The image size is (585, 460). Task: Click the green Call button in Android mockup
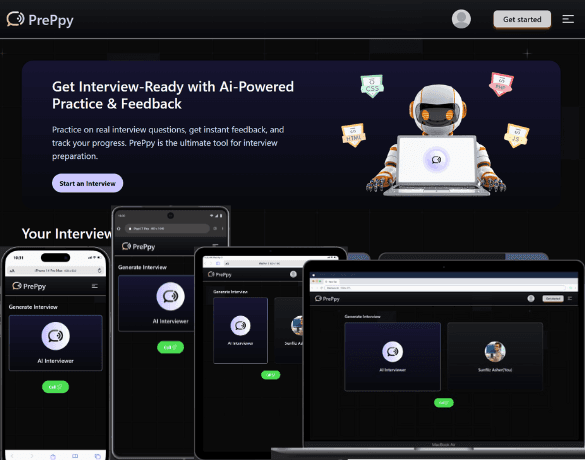171,347
